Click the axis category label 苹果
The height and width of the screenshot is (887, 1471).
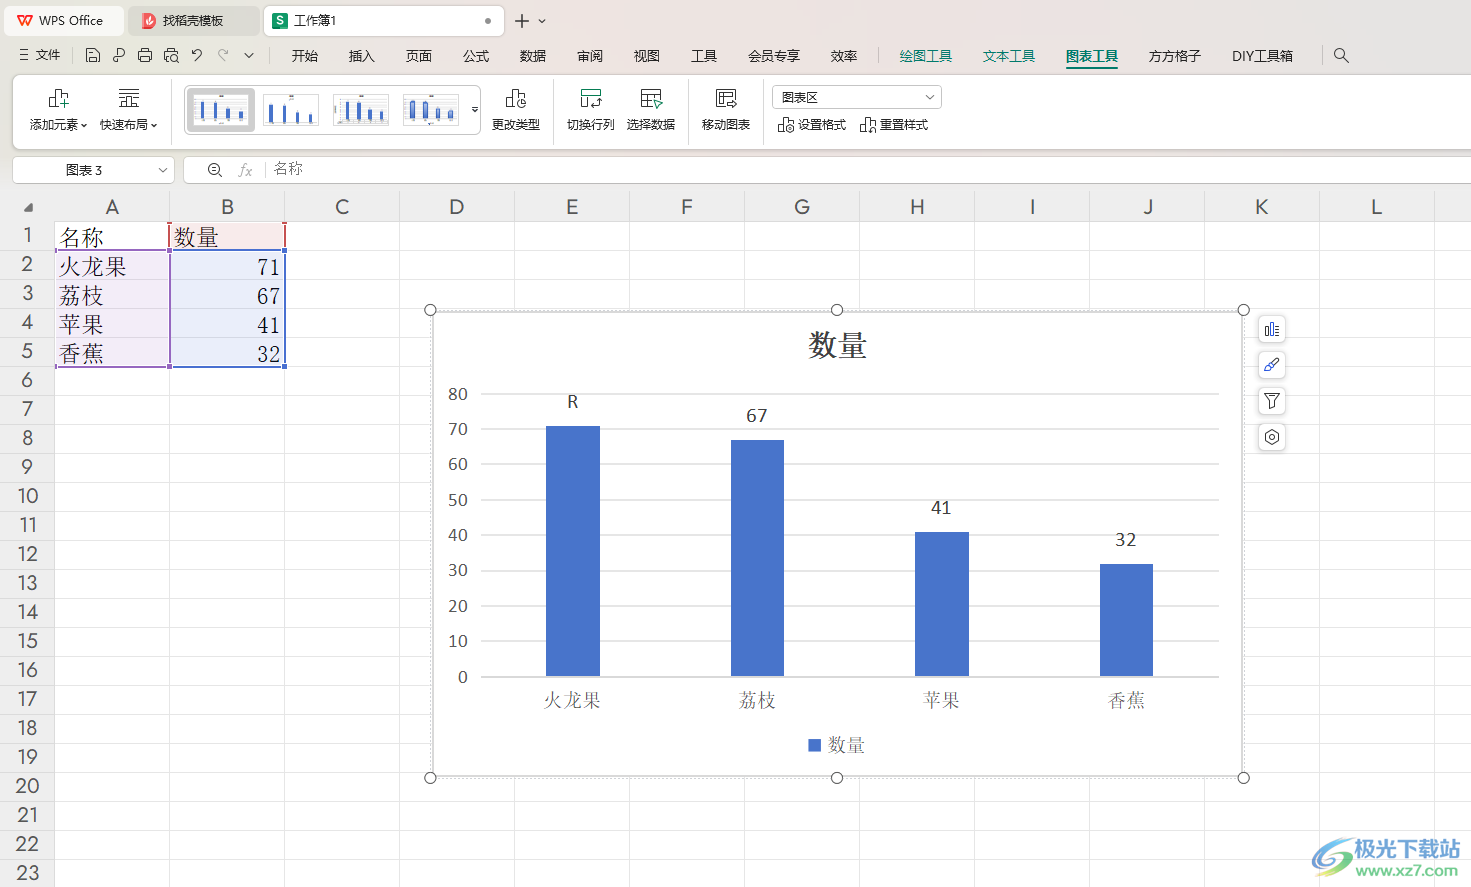point(941,701)
